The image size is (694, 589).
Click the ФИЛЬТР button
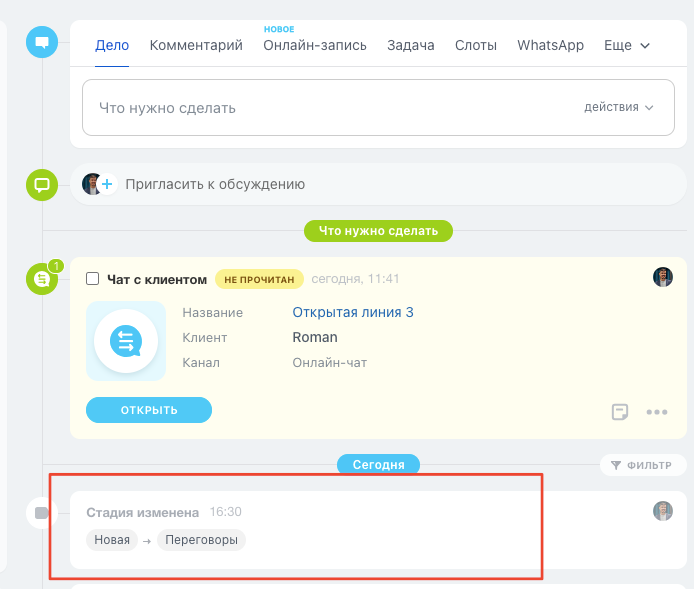coord(643,466)
